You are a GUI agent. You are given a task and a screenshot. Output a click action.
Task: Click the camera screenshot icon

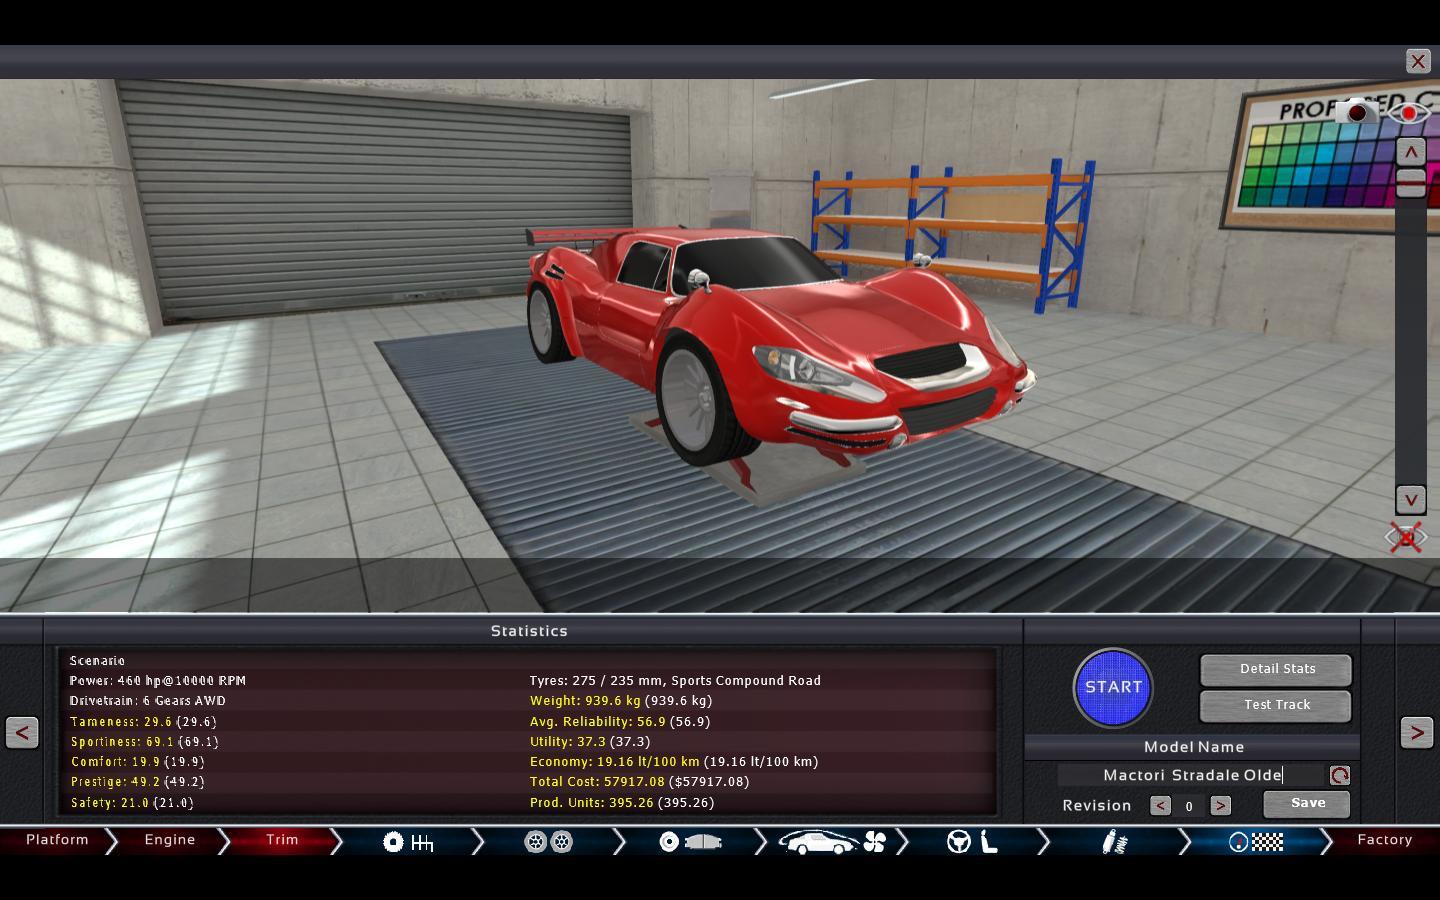(1356, 112)
